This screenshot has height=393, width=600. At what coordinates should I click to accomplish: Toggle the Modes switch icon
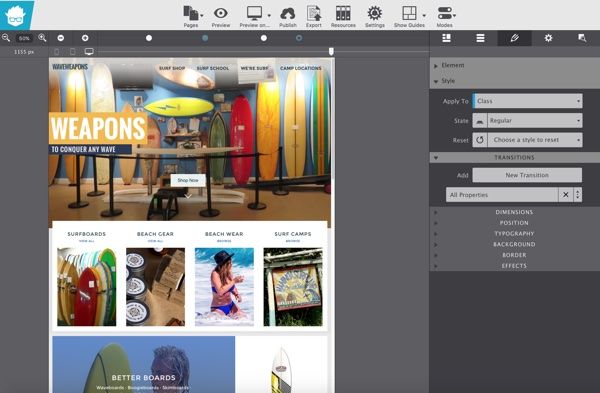click(x=445, y=13)
